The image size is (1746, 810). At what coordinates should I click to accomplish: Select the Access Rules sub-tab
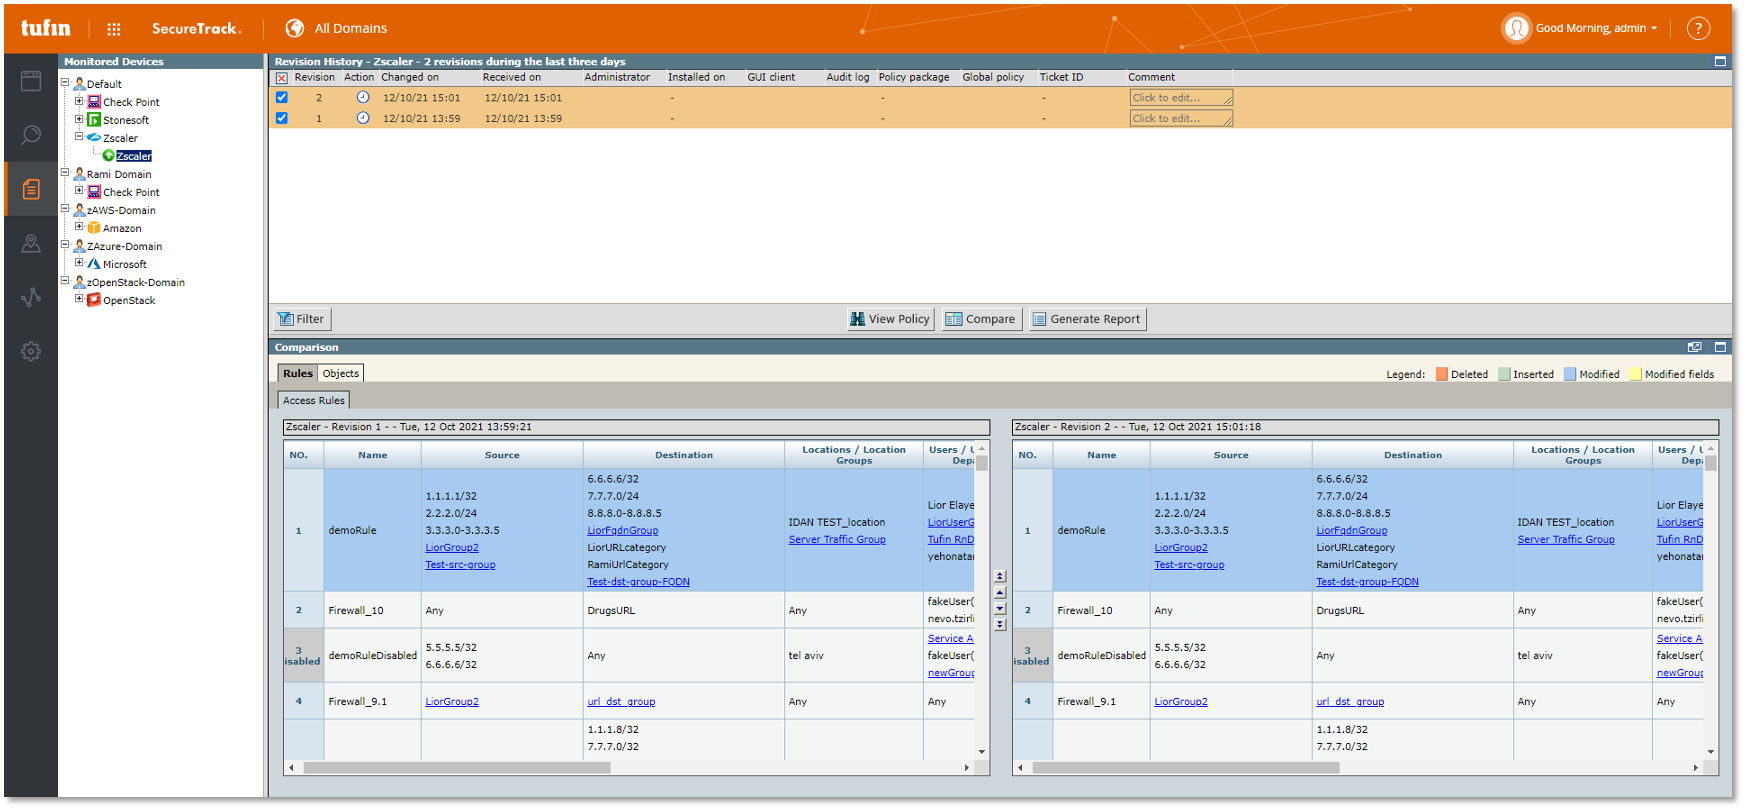314,401
